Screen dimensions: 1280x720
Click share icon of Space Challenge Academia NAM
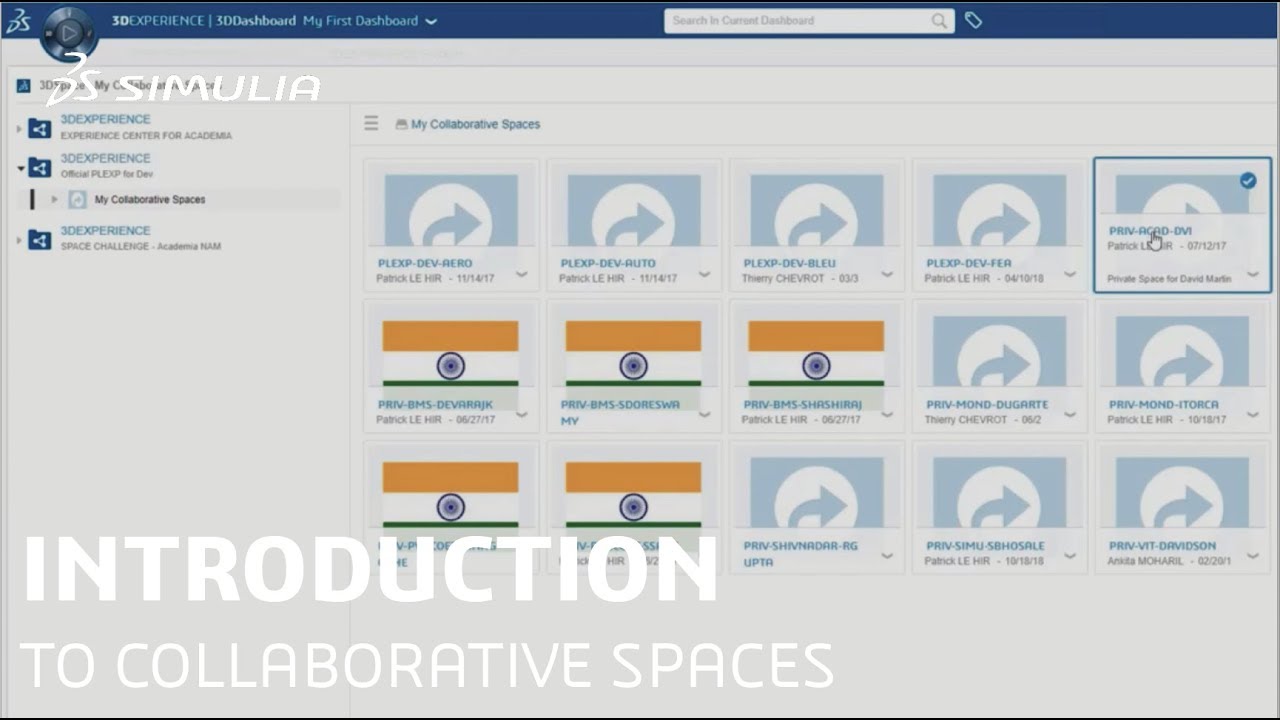pyautogui.click(x=39, y=240)
